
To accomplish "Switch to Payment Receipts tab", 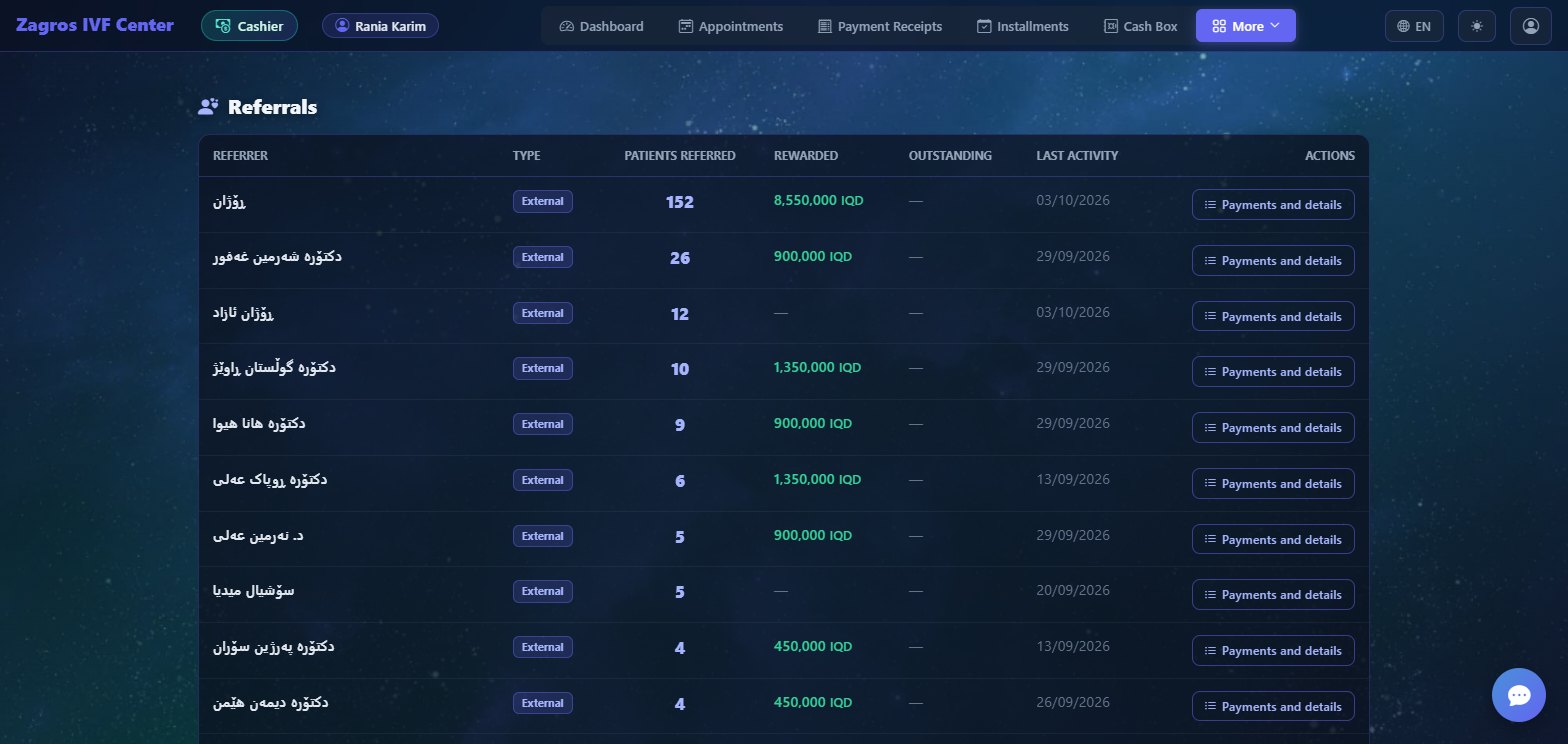I will (x=879, y=26).
